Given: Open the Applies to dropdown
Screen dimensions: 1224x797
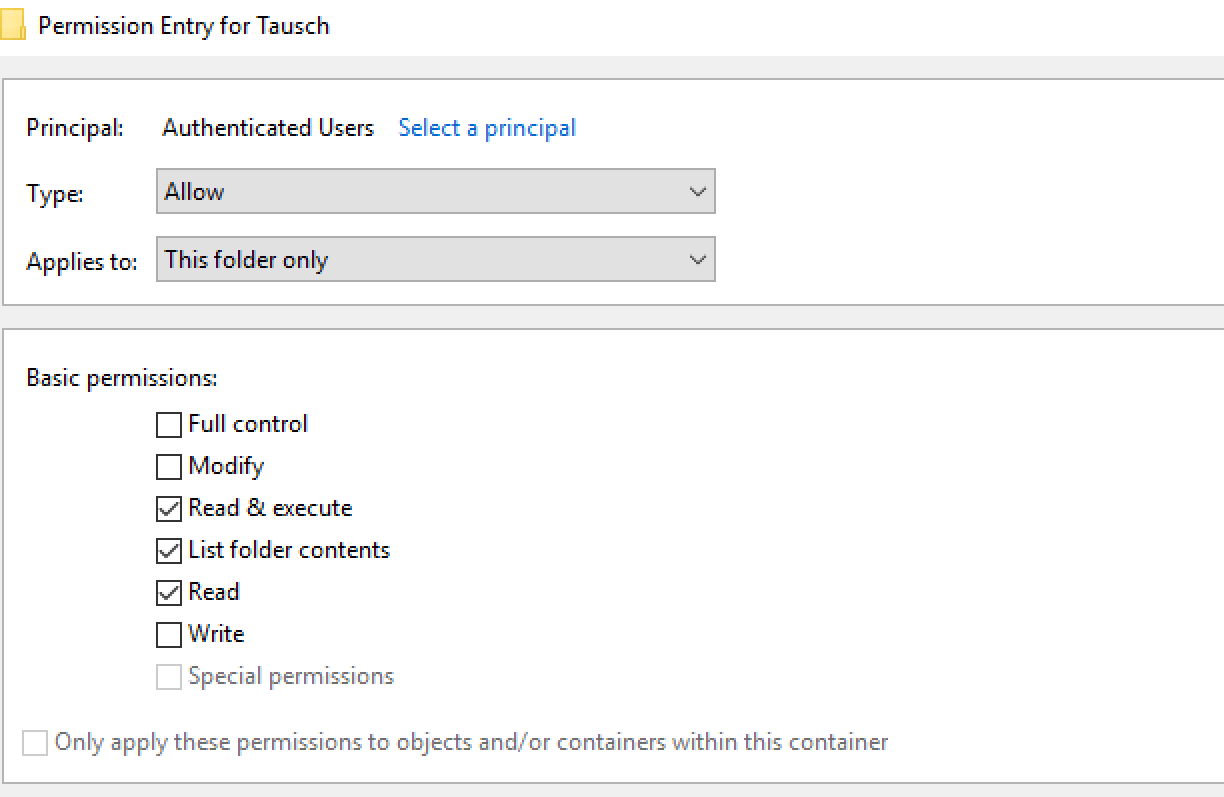Looking at the screenshot, I should (436, 260).
